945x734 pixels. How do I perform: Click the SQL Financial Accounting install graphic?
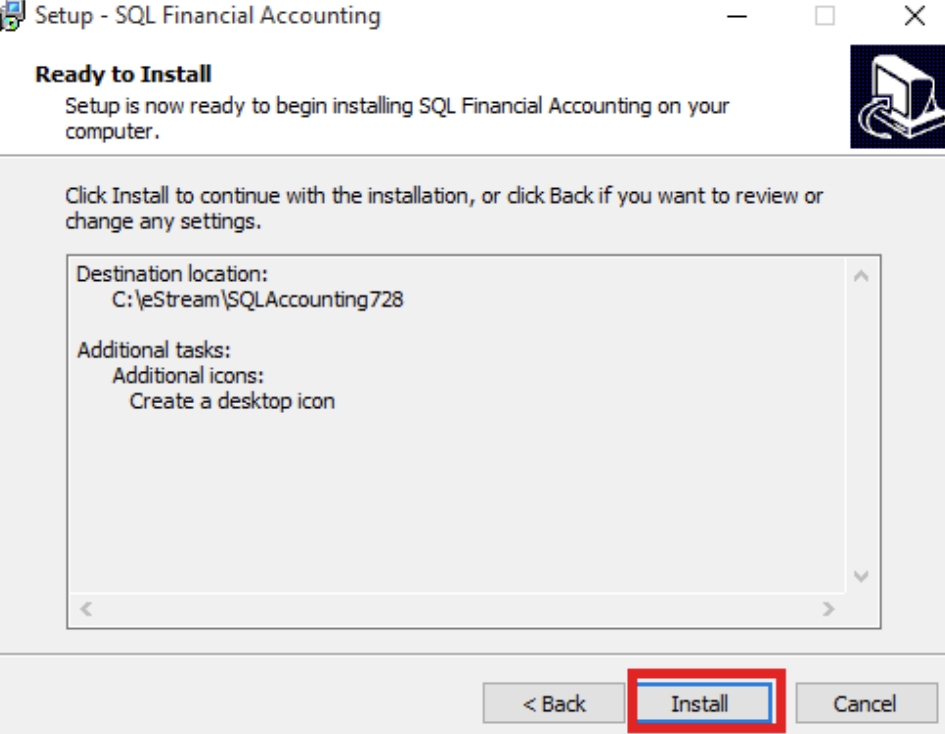click(895, 95)
